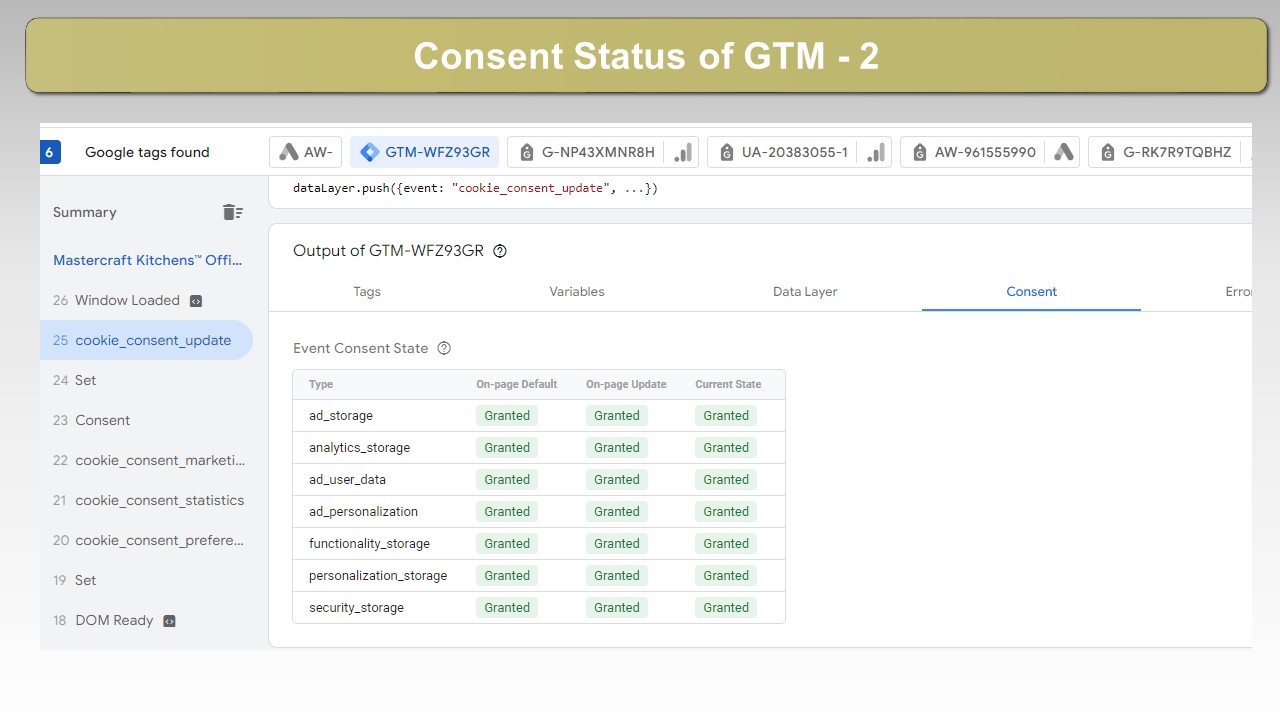Click the tag icon beside G-NP43XMNR8H
Image resolution: width=1280 pixels, height=720 pixels.
pos(527,152)
